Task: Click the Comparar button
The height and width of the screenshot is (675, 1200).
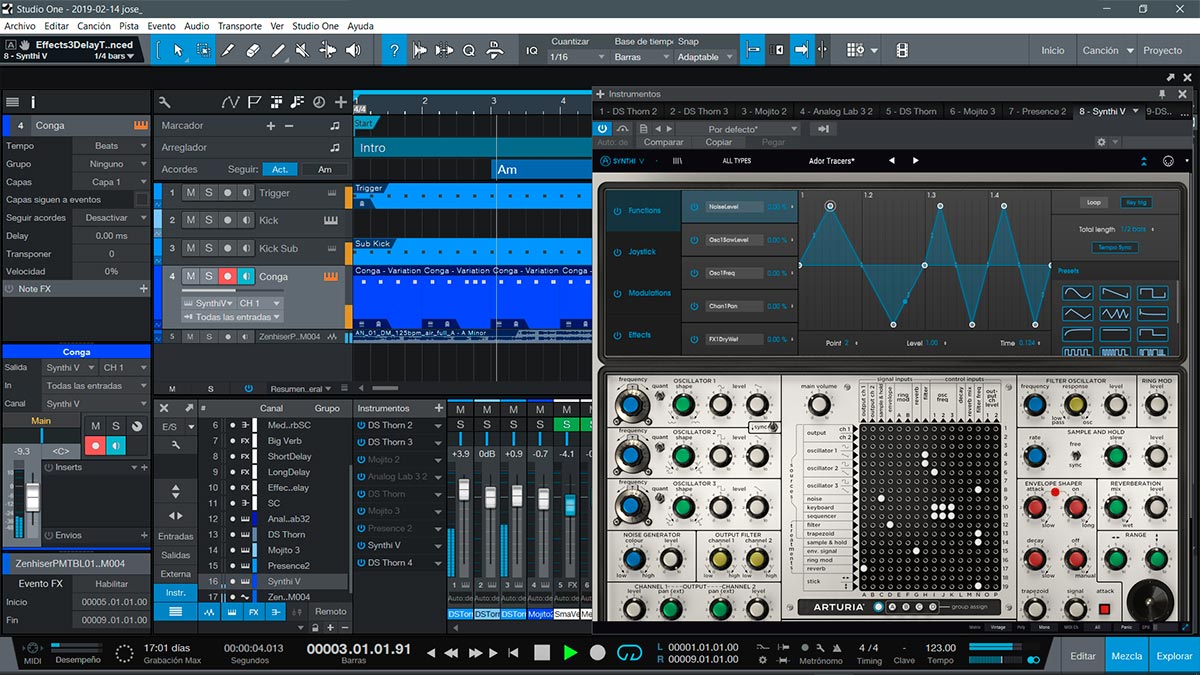Action: pyautogui.click(x=663, y=142)
